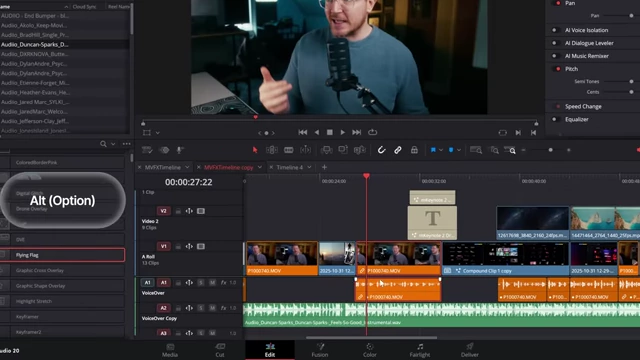The image size is (640, 360).
Task: Open the marker color dropdown arrow
Action: 459,150
